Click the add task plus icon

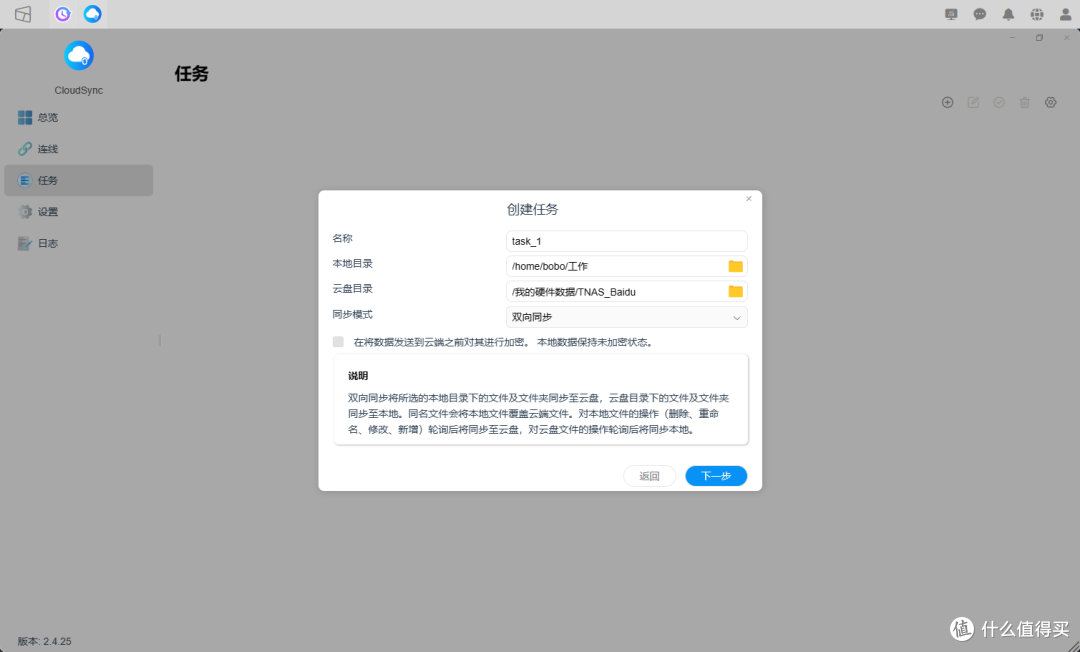click(x=948, y=103)
